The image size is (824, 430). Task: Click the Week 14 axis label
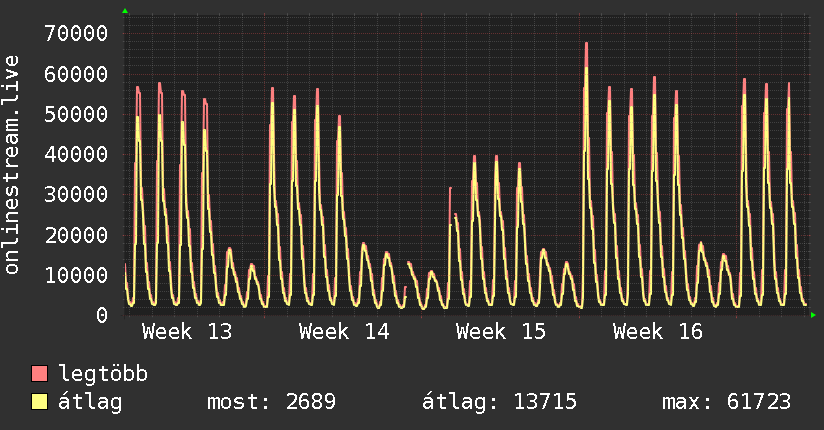[x=344, y=332]
